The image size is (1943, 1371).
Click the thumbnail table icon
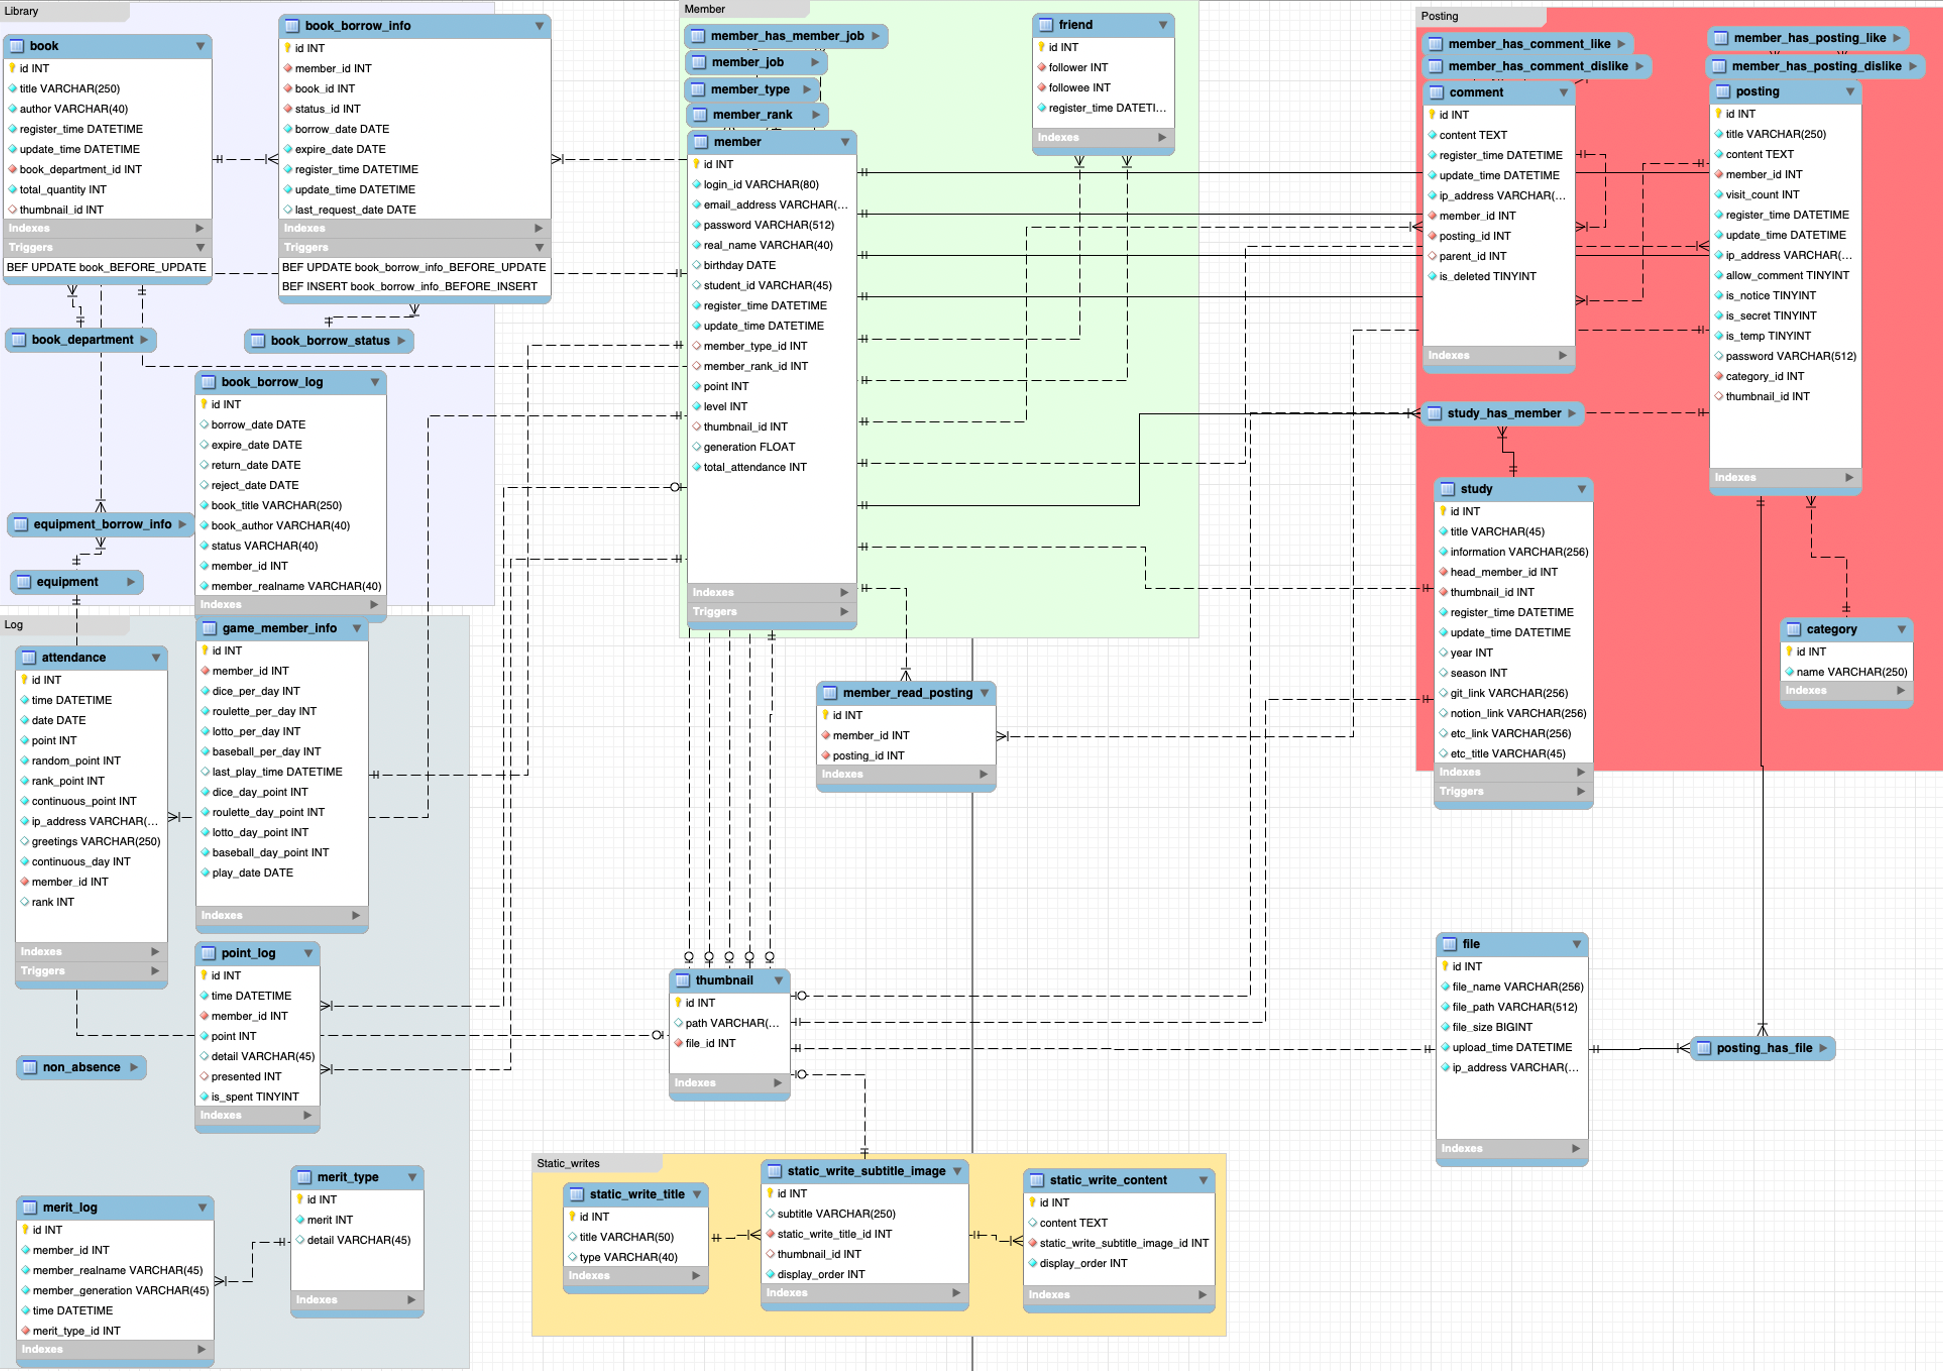click(x=683, y=980)
